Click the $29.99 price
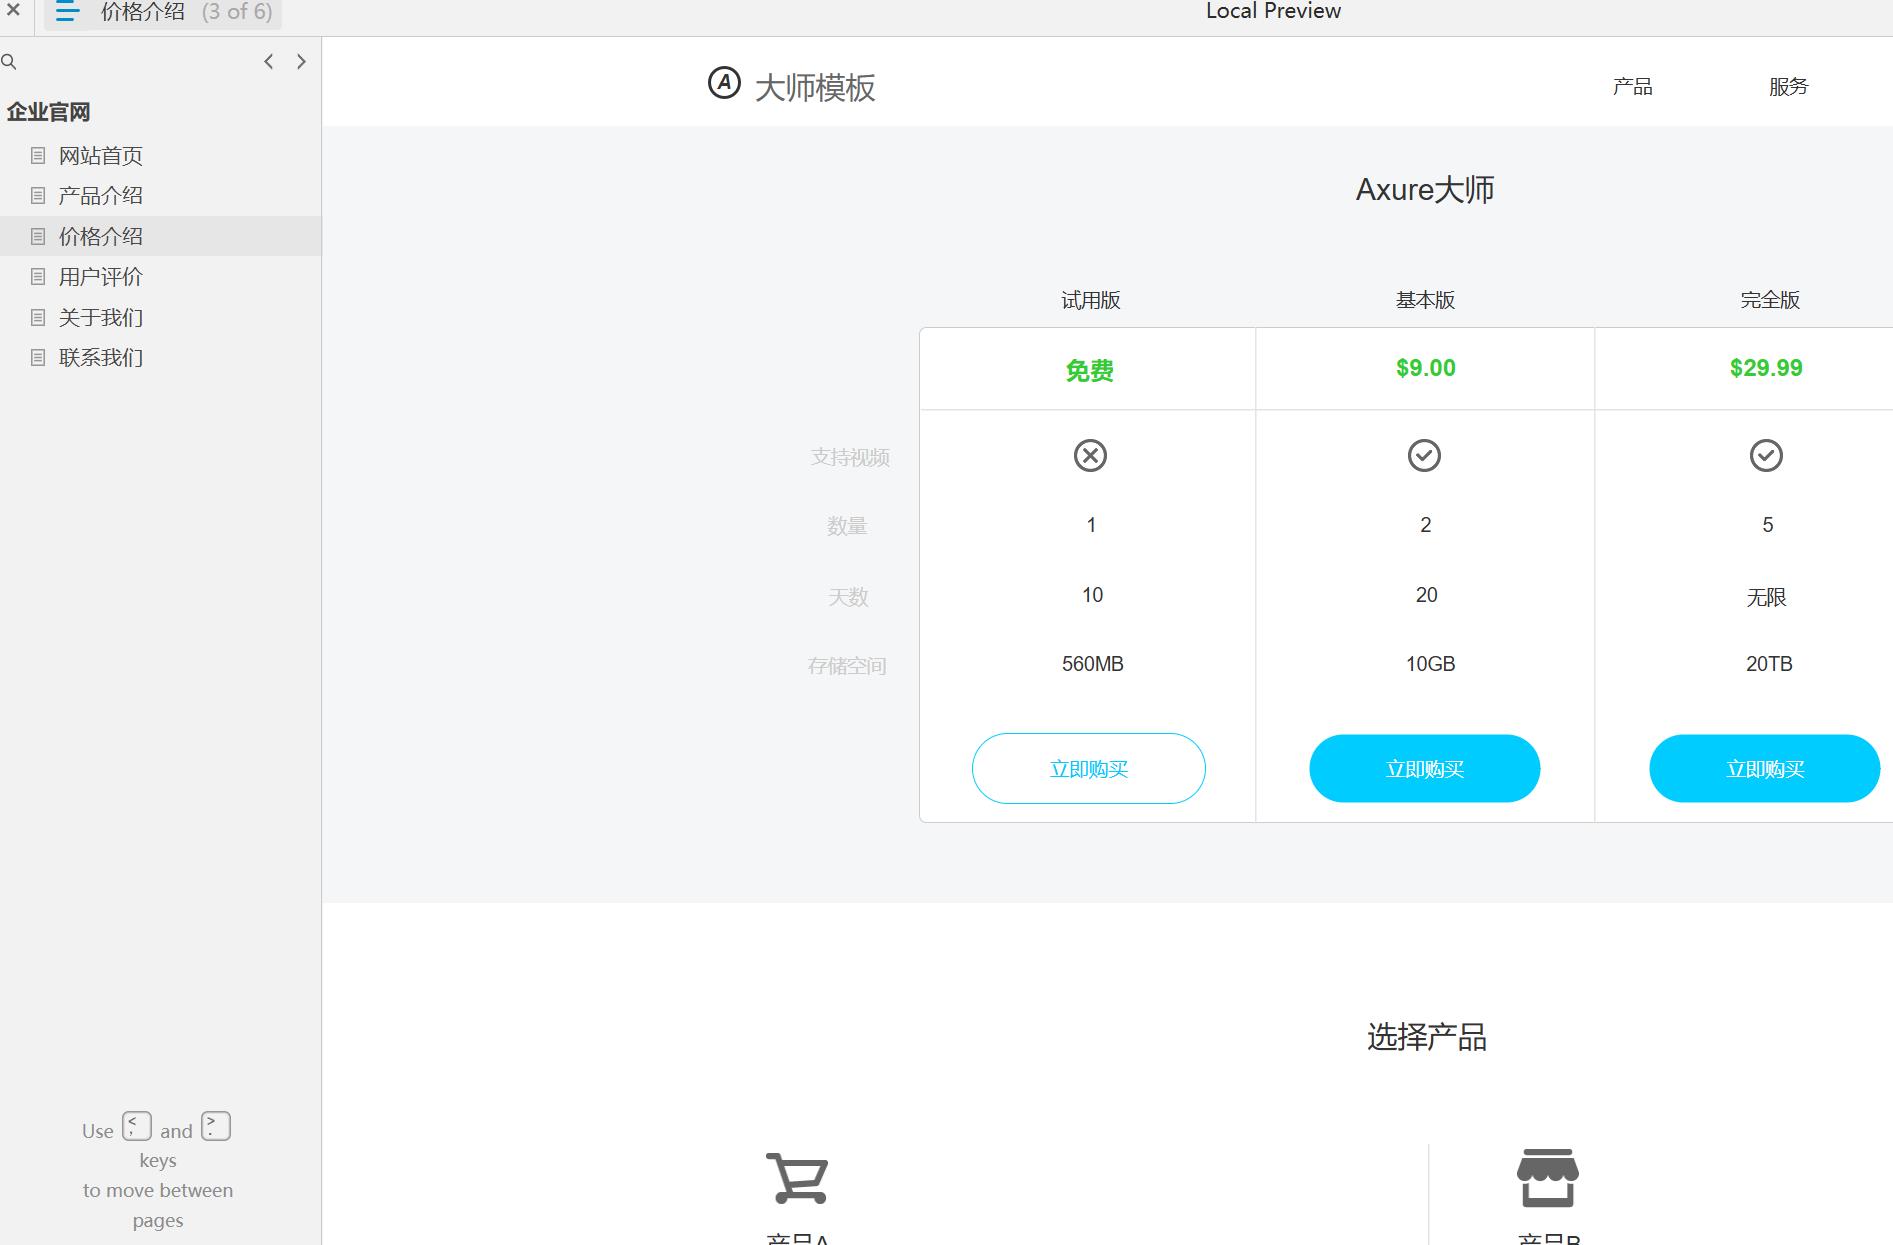 click(1766, 368)
